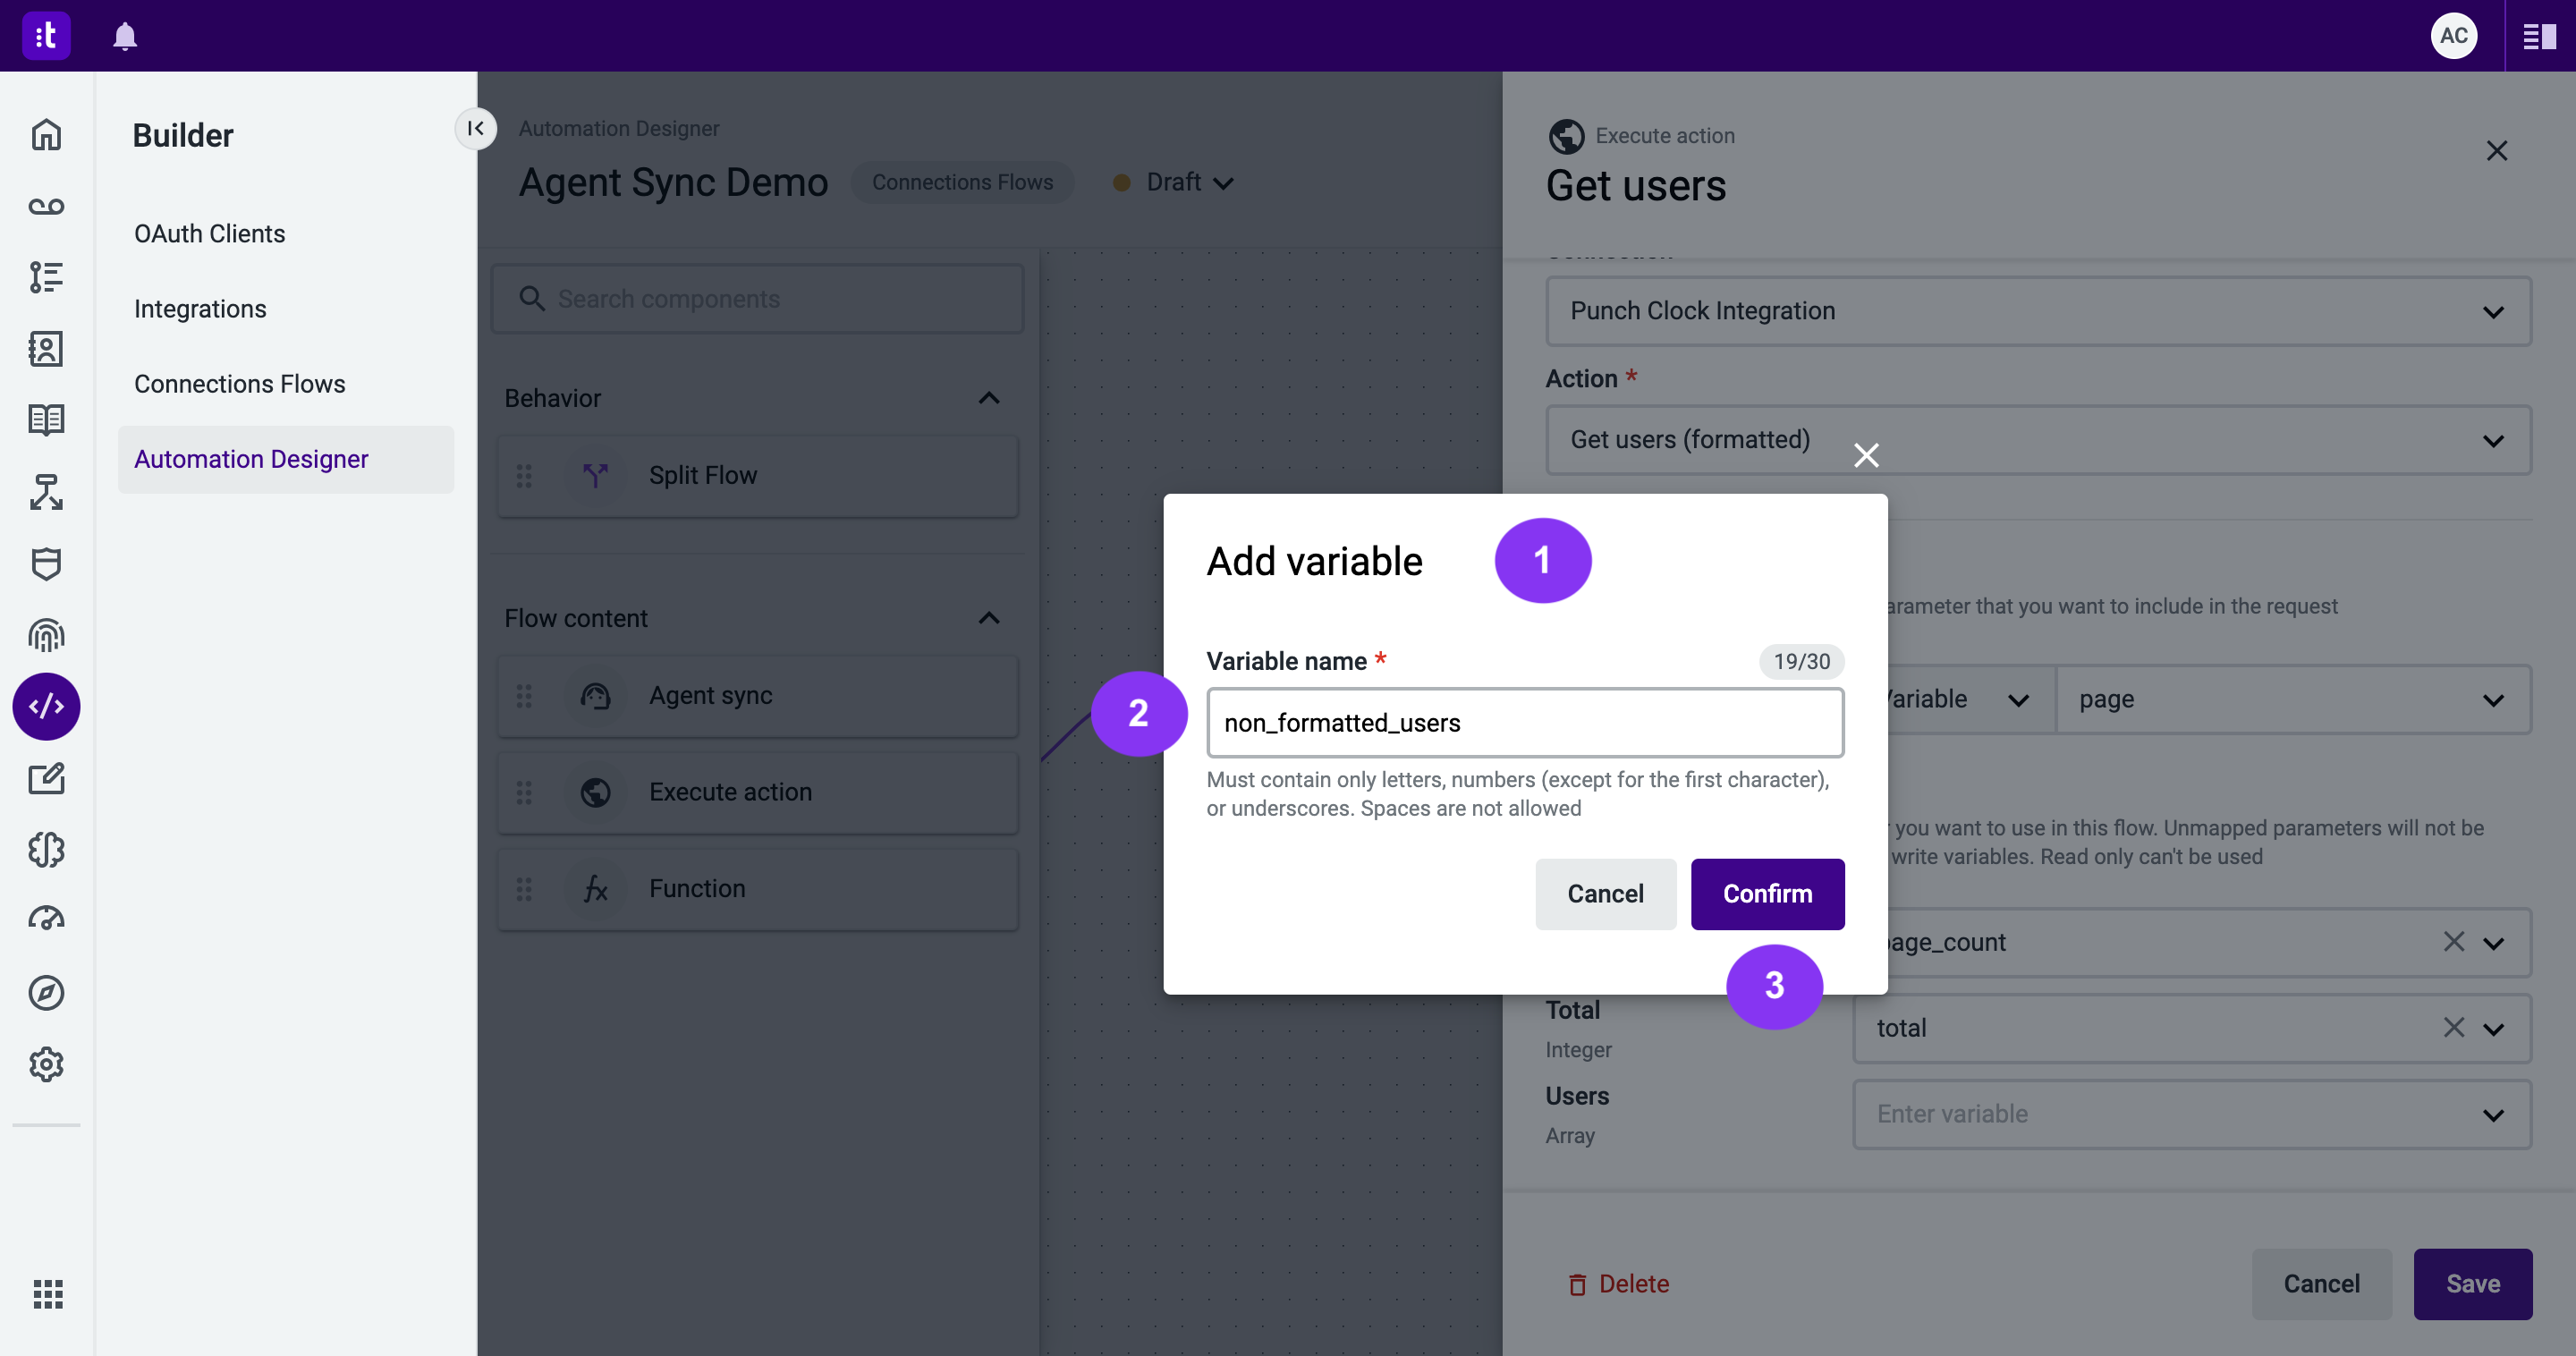Clear the total variable mapping
The image size is (2576, 1356).
2454,1027
